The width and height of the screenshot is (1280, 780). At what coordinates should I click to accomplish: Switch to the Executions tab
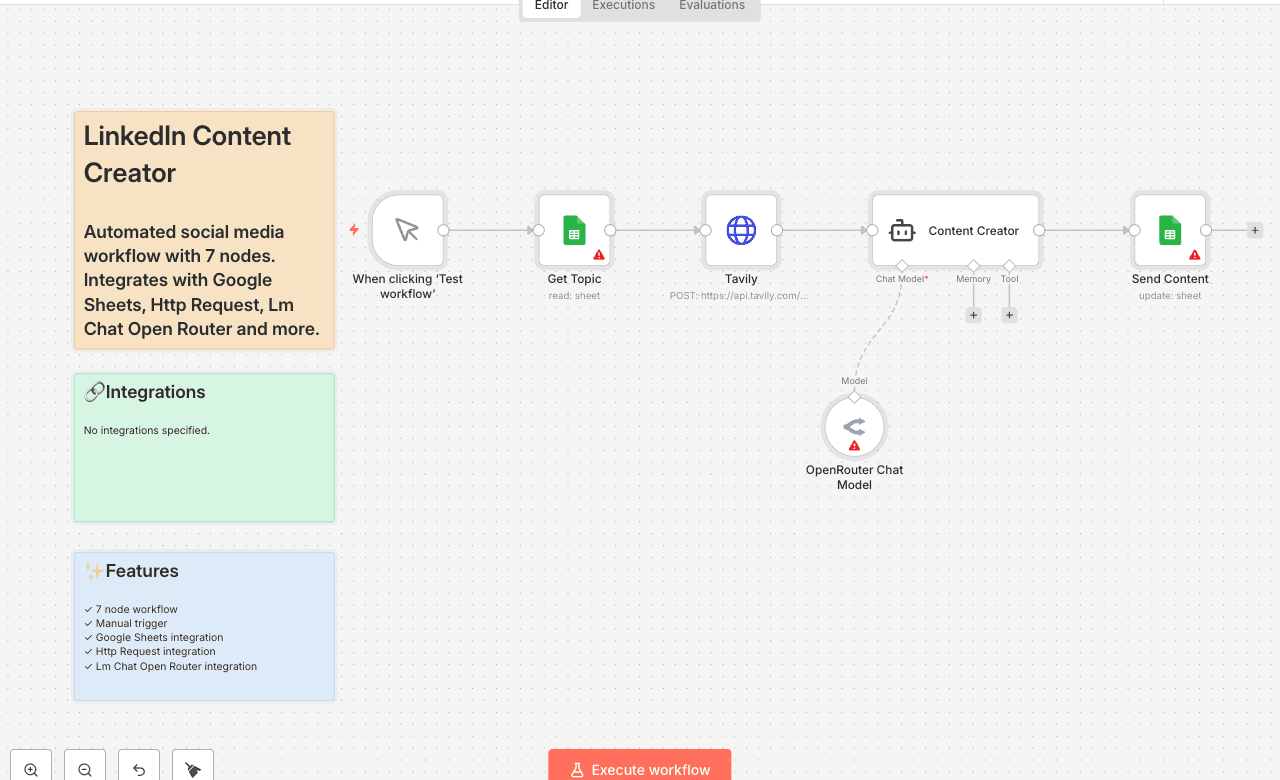click(623, 6)
